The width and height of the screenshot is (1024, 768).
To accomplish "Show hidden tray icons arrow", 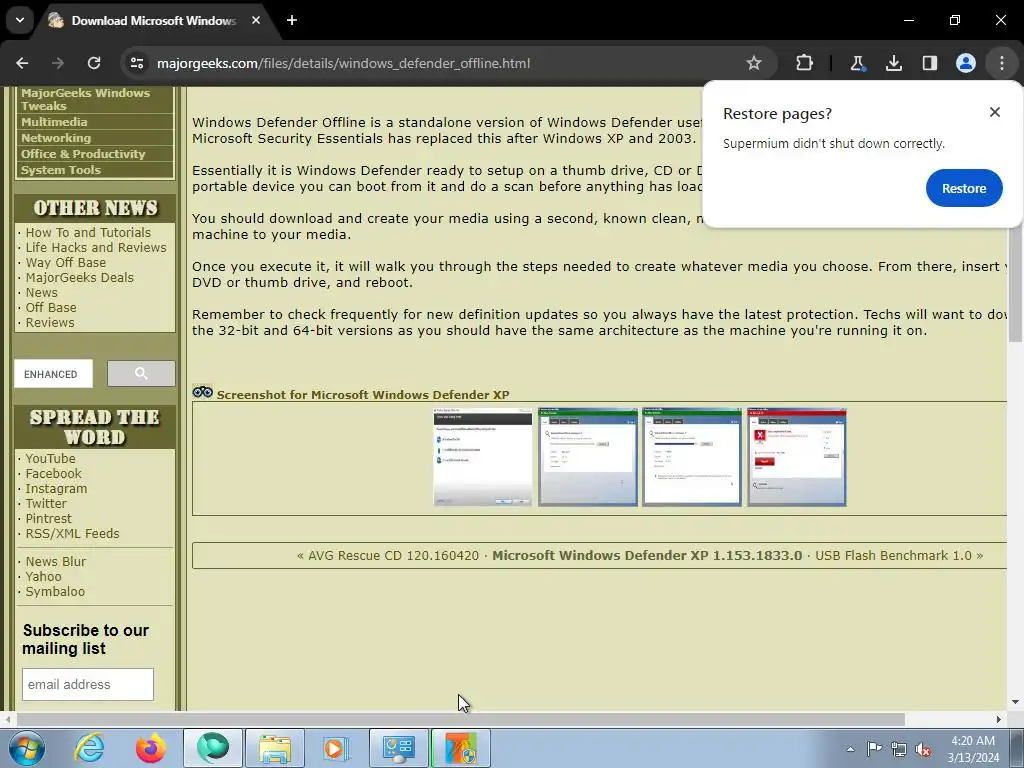I will click(x=850, y=749).
